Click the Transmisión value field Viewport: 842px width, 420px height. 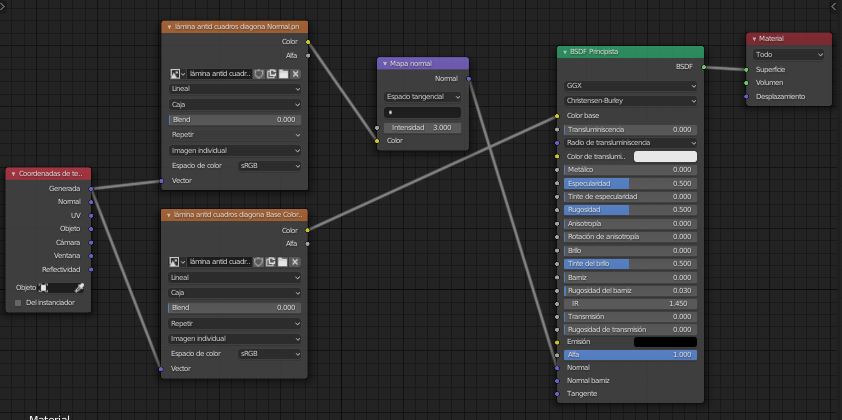click(x=630, y=316)
